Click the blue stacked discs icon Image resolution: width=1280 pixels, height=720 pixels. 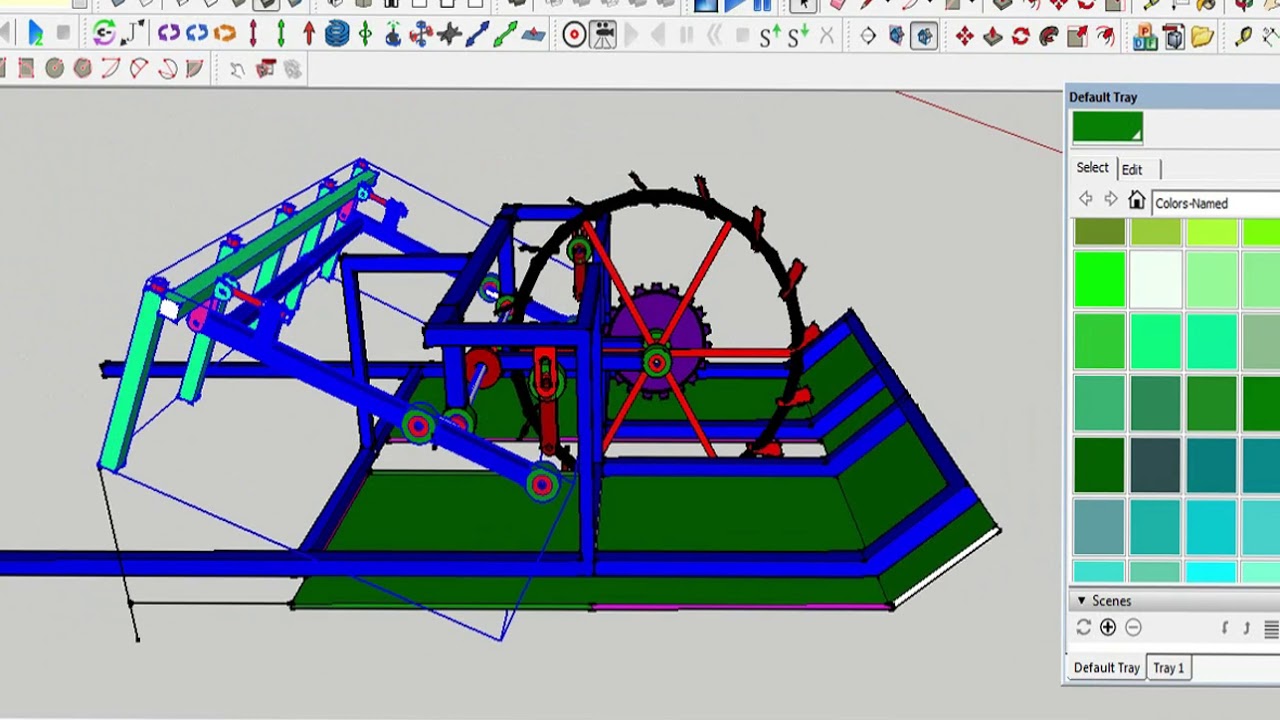(x=337, y=35)
